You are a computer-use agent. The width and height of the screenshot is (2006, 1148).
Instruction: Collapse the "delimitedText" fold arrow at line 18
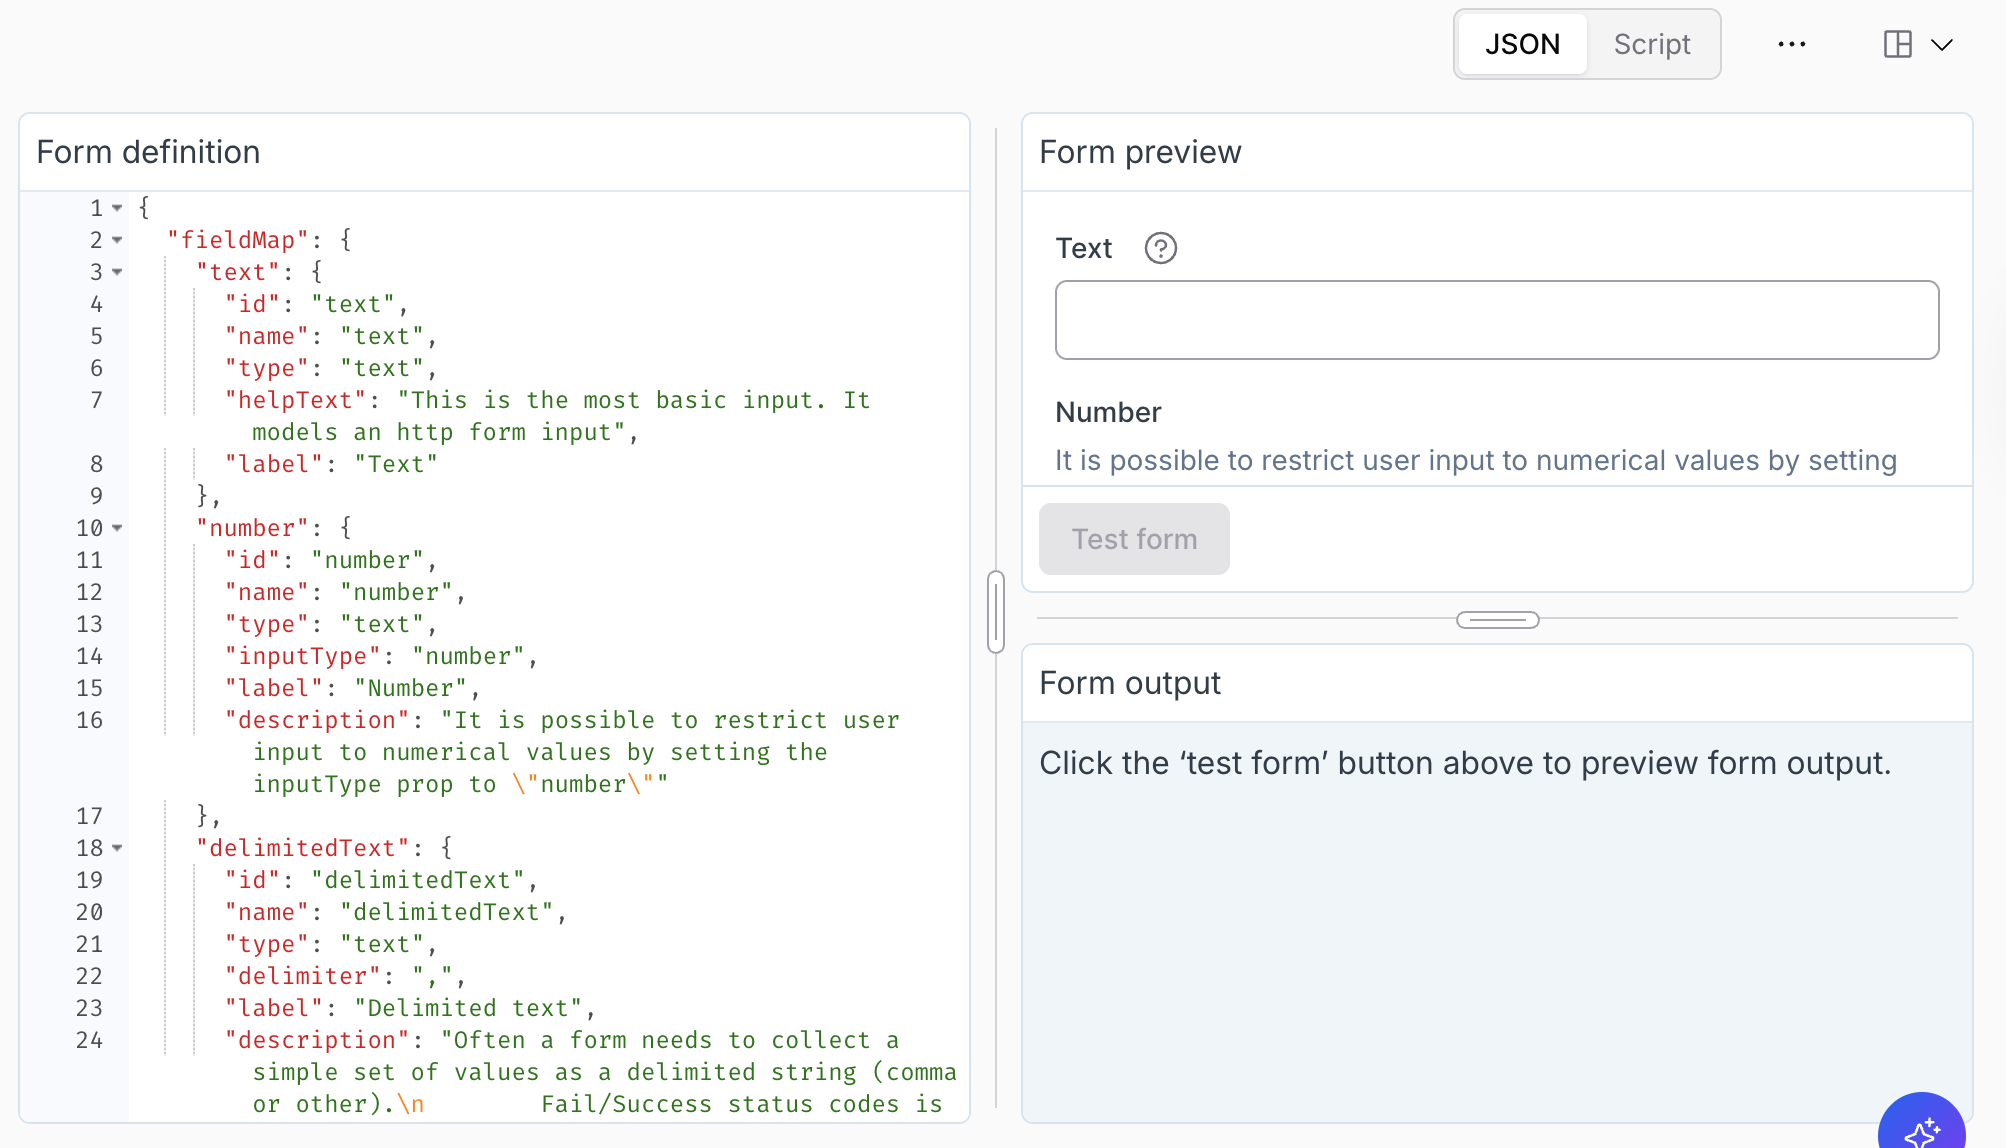point(117,848)
